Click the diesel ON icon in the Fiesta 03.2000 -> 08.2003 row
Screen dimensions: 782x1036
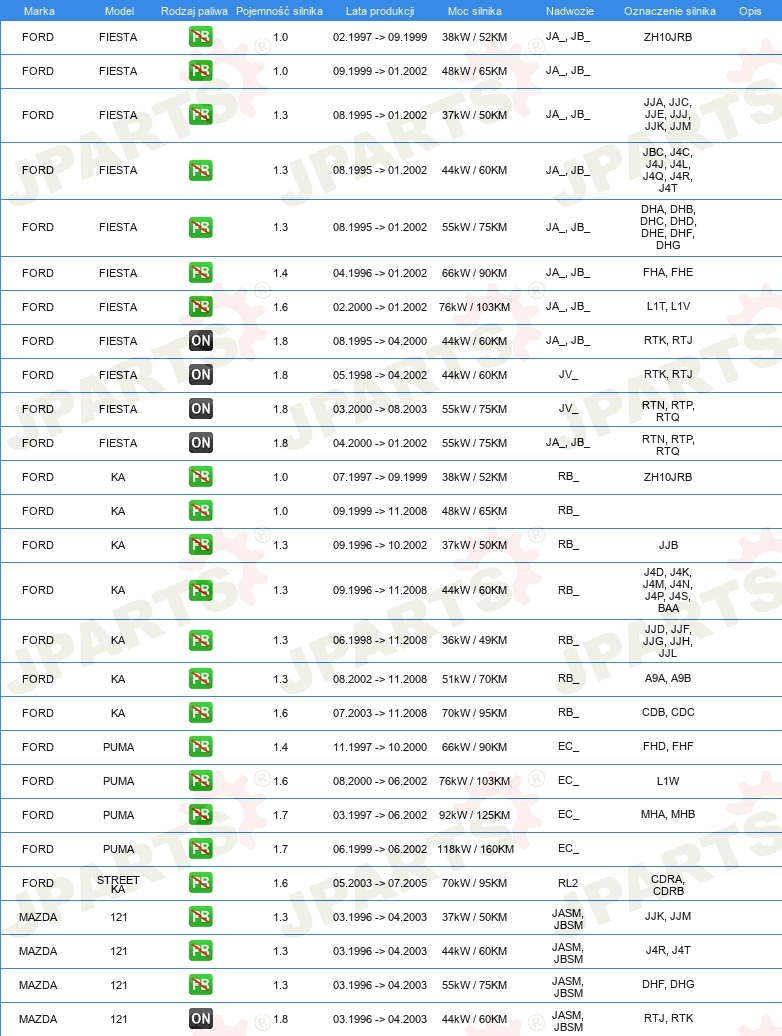(x=201, y=409)
